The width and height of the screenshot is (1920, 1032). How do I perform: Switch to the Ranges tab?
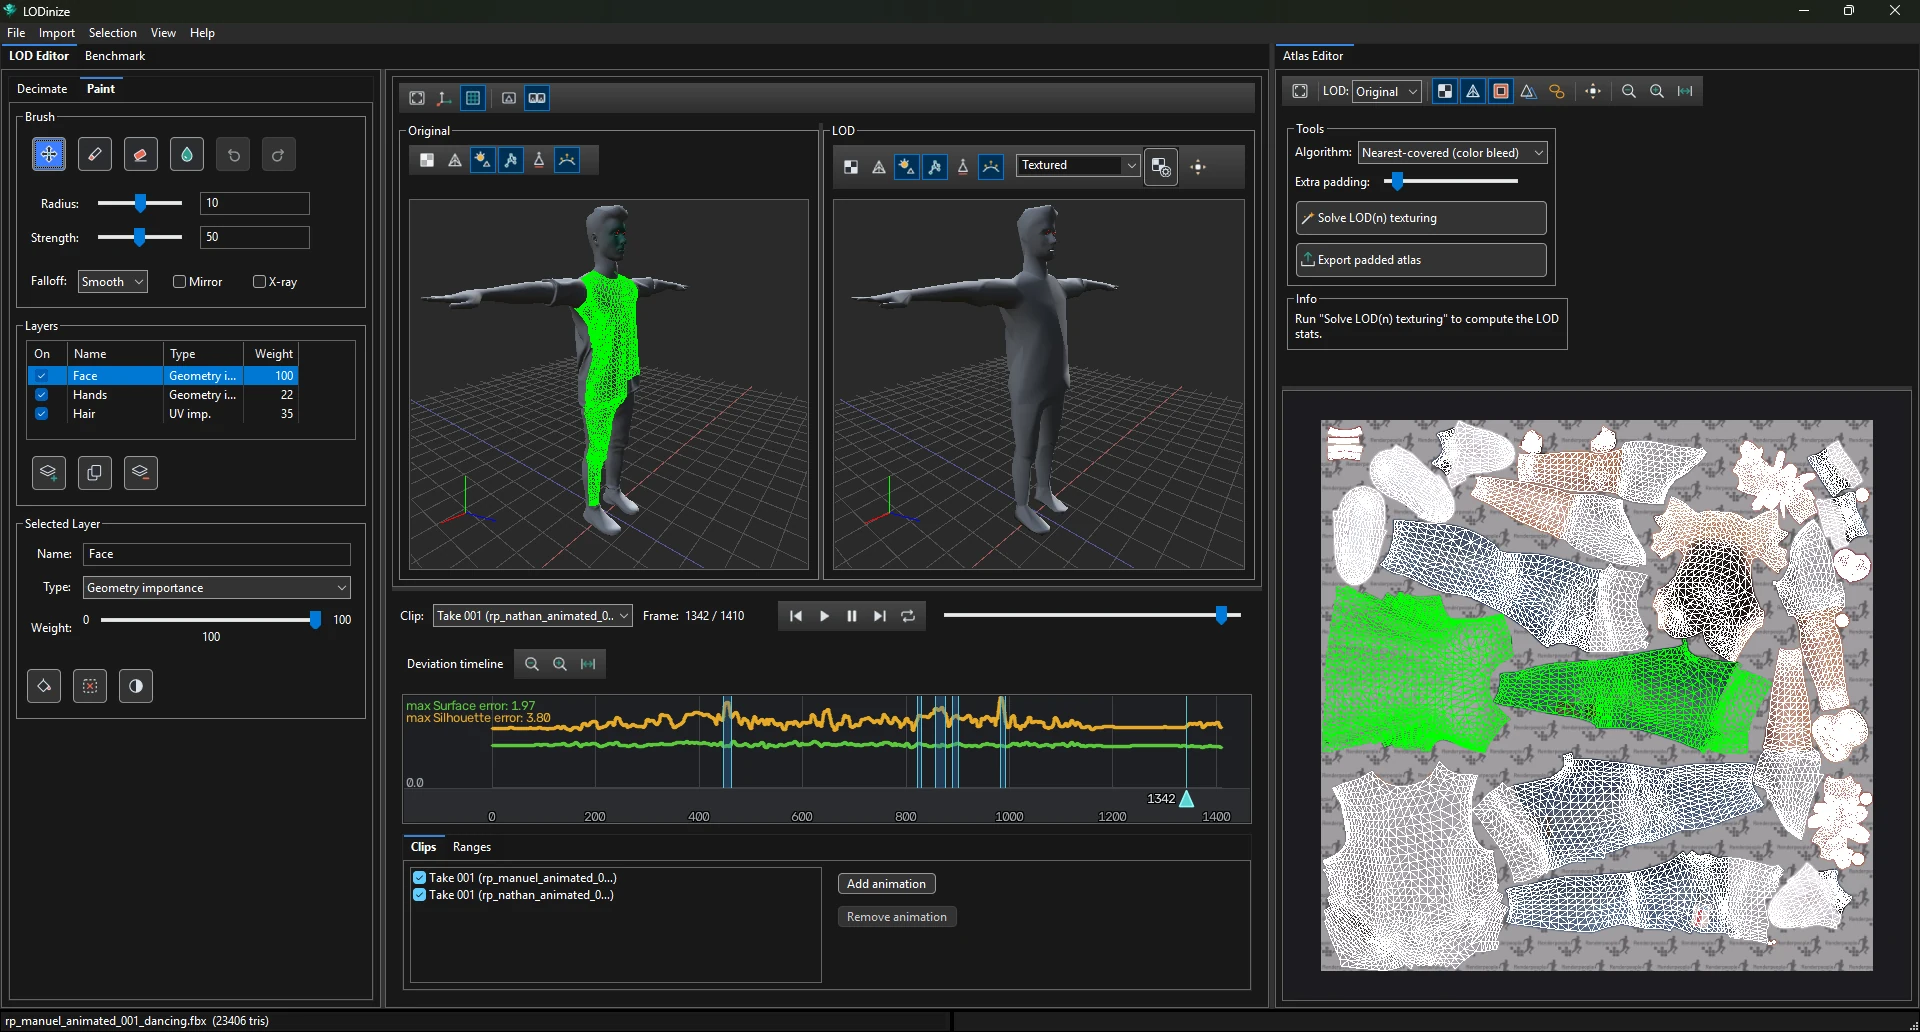click(x=472, y=847)
